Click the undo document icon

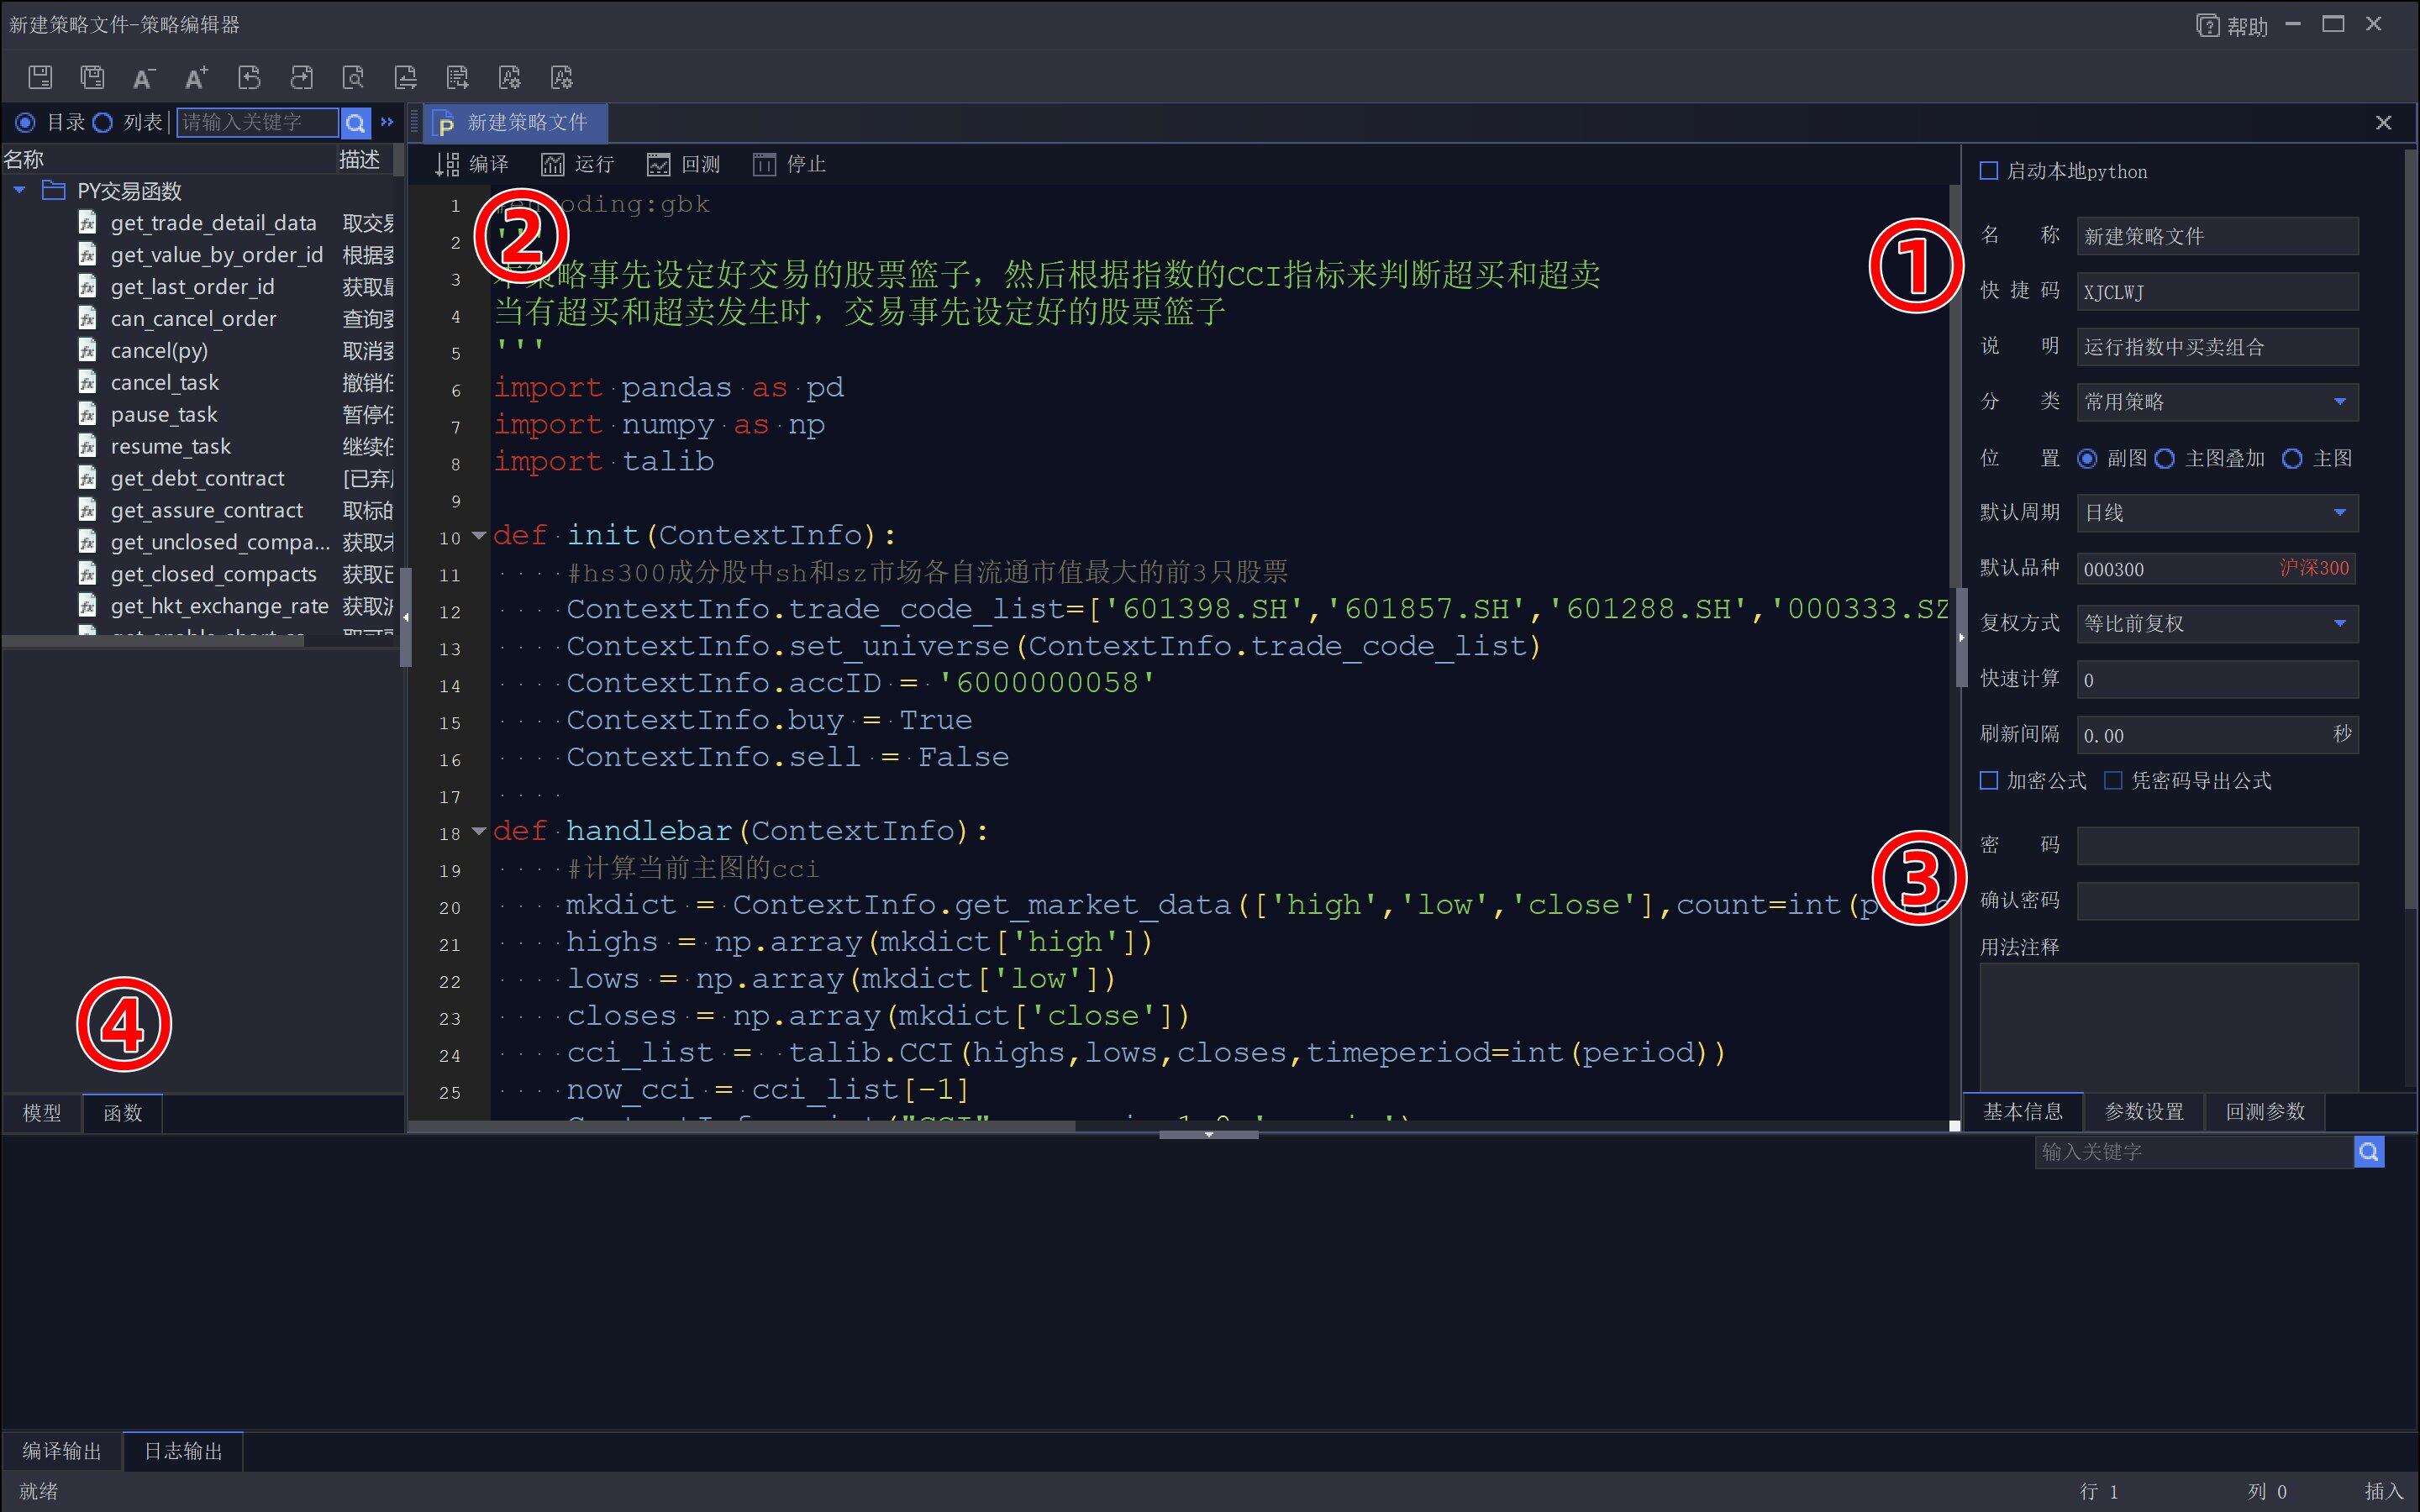pyautogui.click(x=249, y=77)
